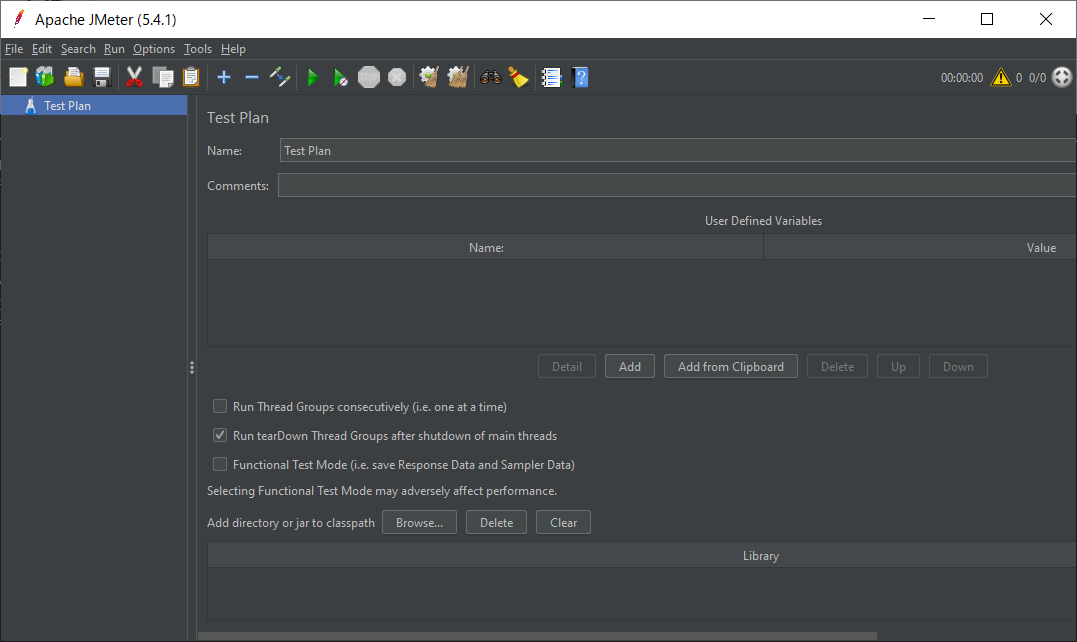This screenshot has width=1077, height=642.
Task: Open the Function Helper dialog icon
Action: (x=552, y=78)
